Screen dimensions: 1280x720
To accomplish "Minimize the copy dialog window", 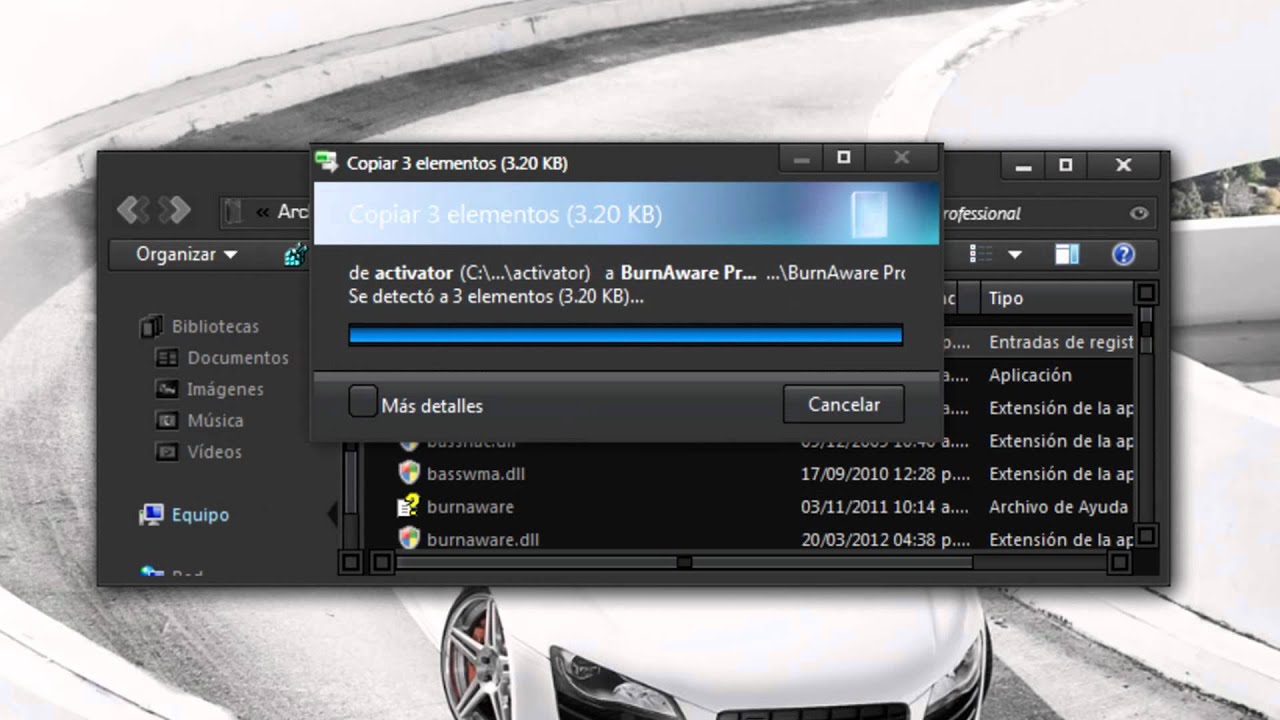I will point(800,158).
